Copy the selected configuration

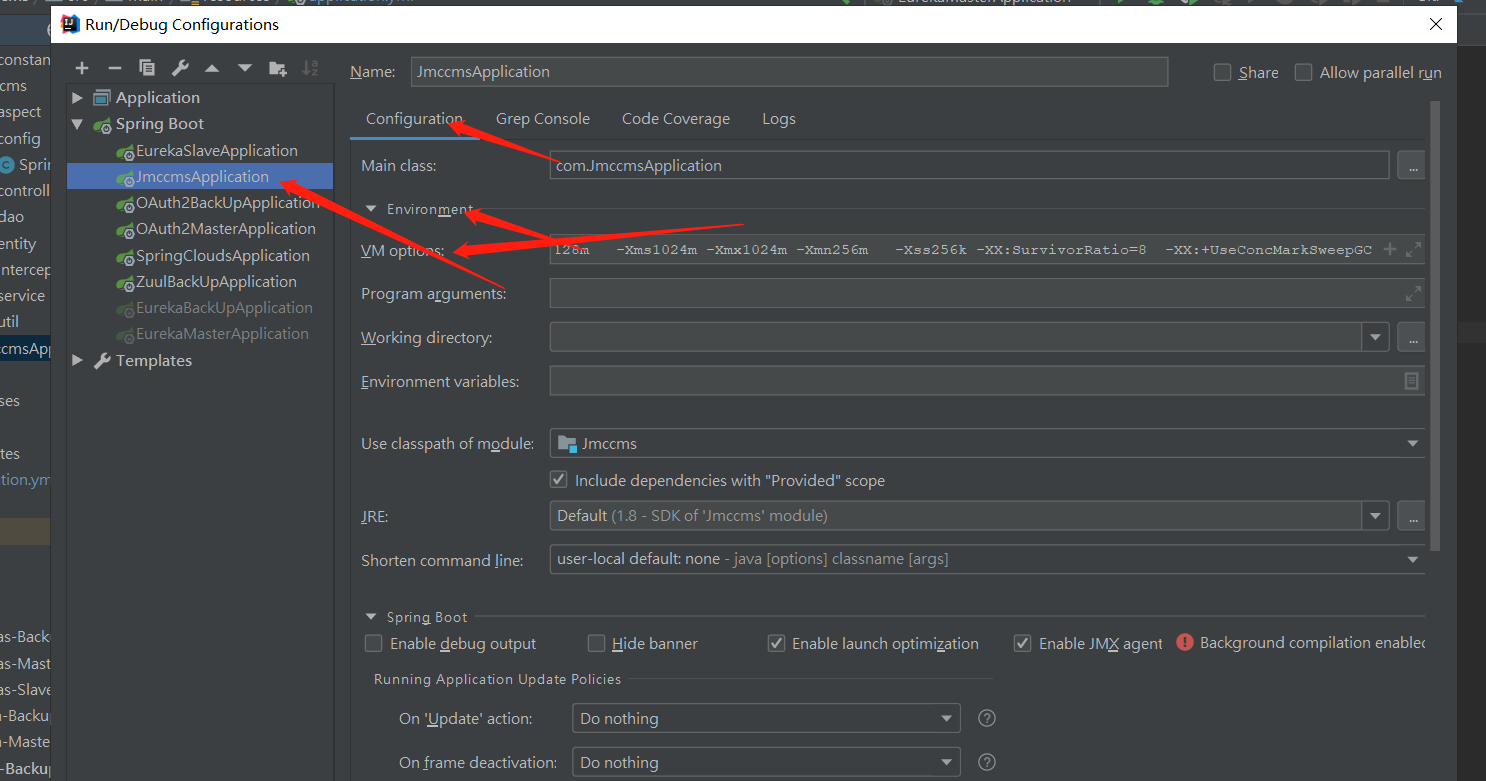(x=147, y=68)
